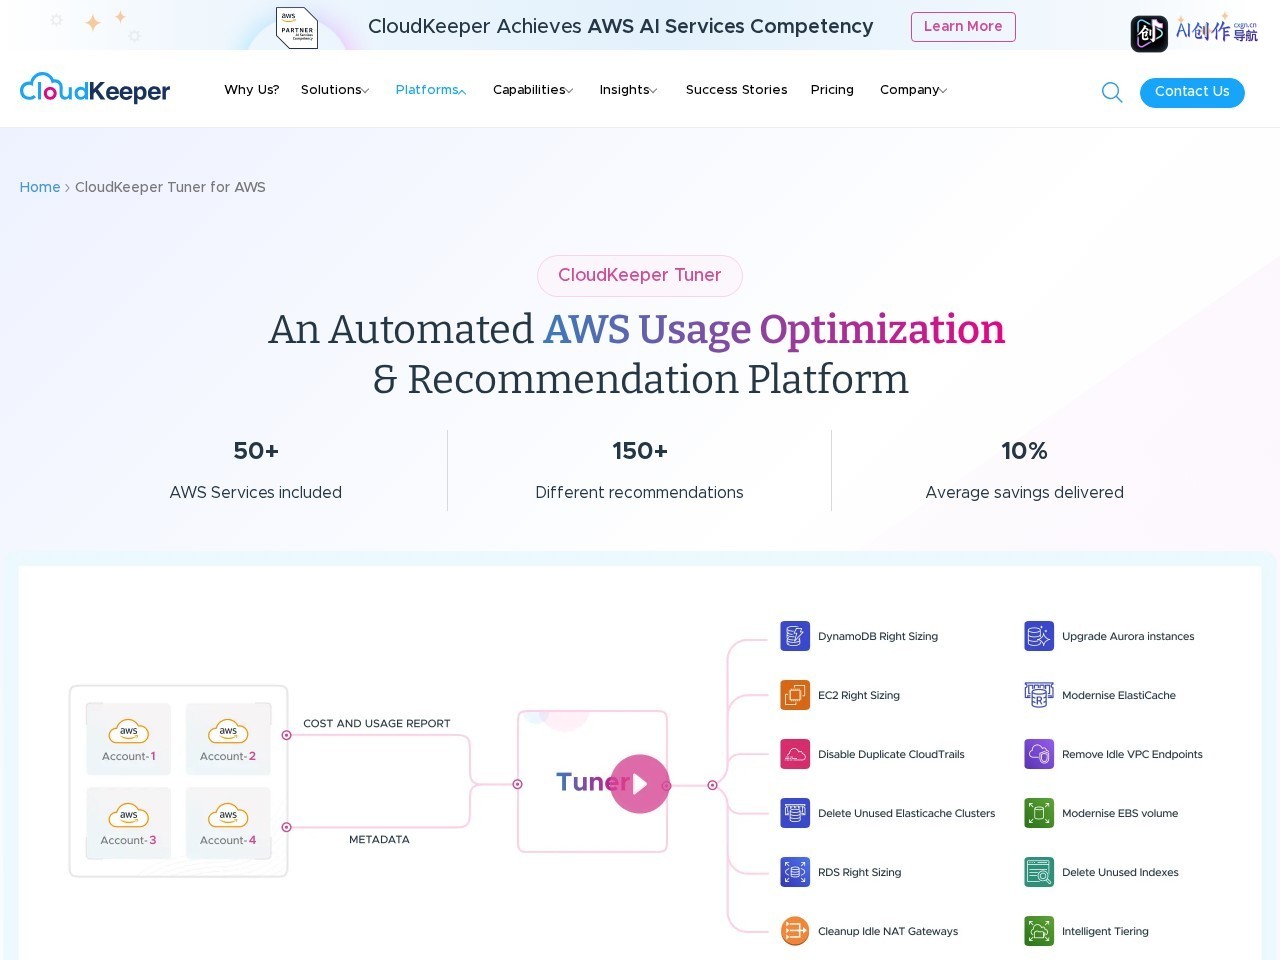This screenshot has width=1280, height=960.
Task: Click the Intelligent Tiering icon
Action: click(x=1039, y=931)
